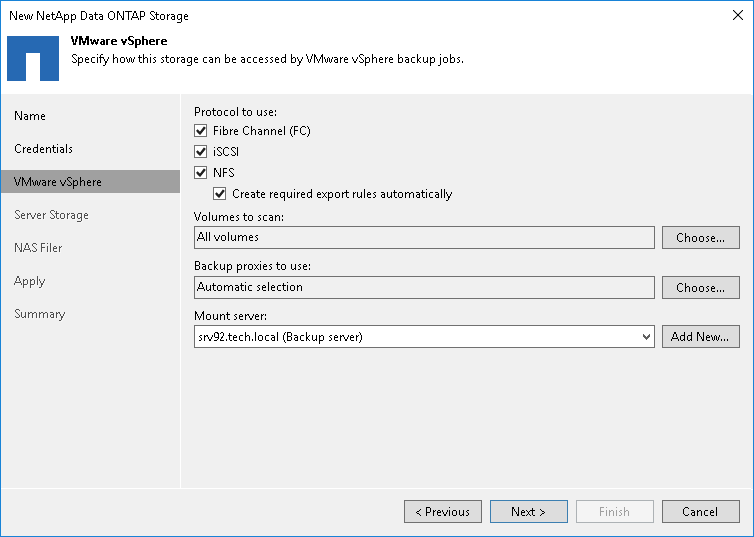Viewport: 754px width, 537px height.
Task: Go to the Name wizard step
Action: [30, 116]
